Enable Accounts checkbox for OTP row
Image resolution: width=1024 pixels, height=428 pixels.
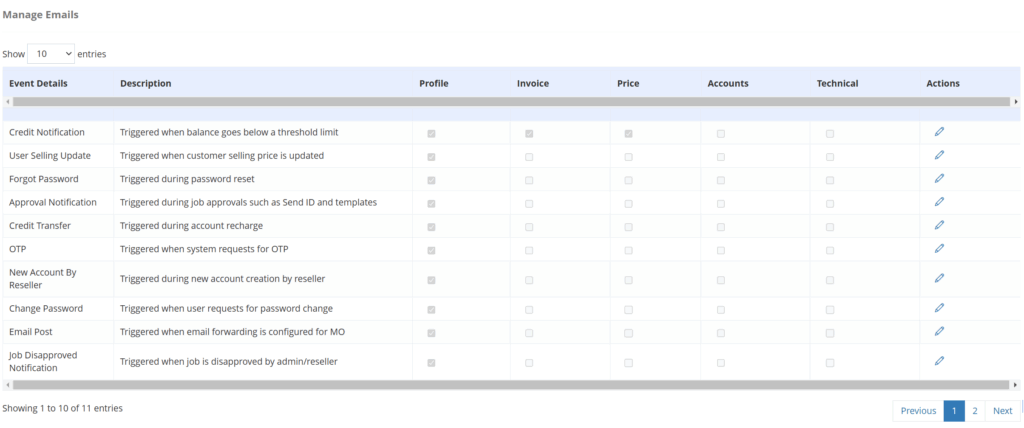pyautogui.click(x=721, y=250)
